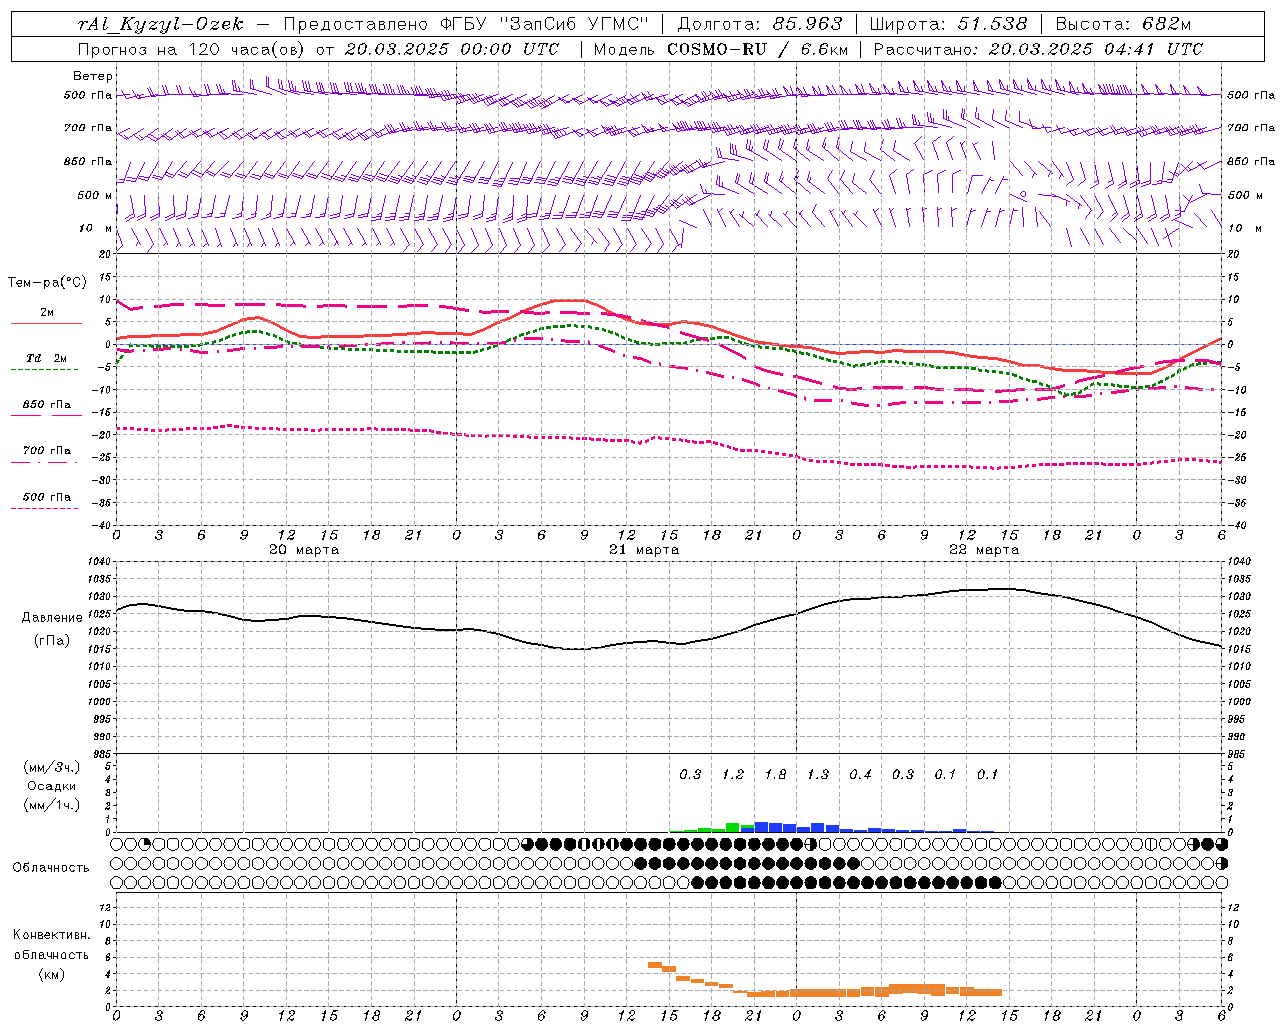Select the longitude value Долгота: 85.963
The image size is (1280, 1024).
click(760, 24)
